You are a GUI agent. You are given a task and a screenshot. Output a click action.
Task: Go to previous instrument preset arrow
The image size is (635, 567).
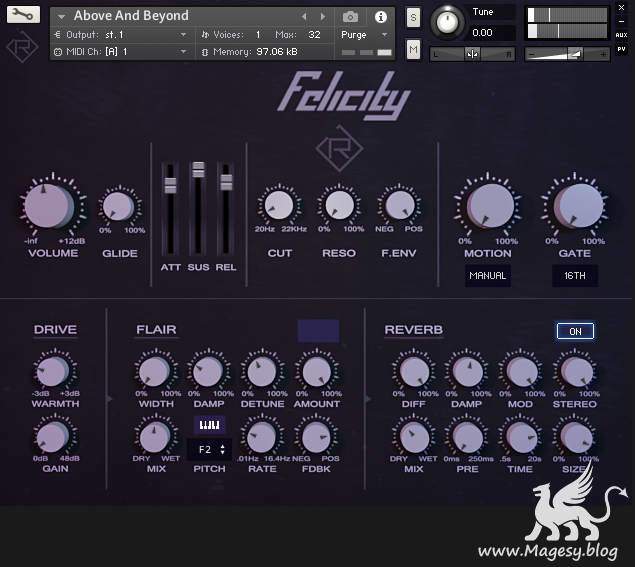click(x=305, y=17)
